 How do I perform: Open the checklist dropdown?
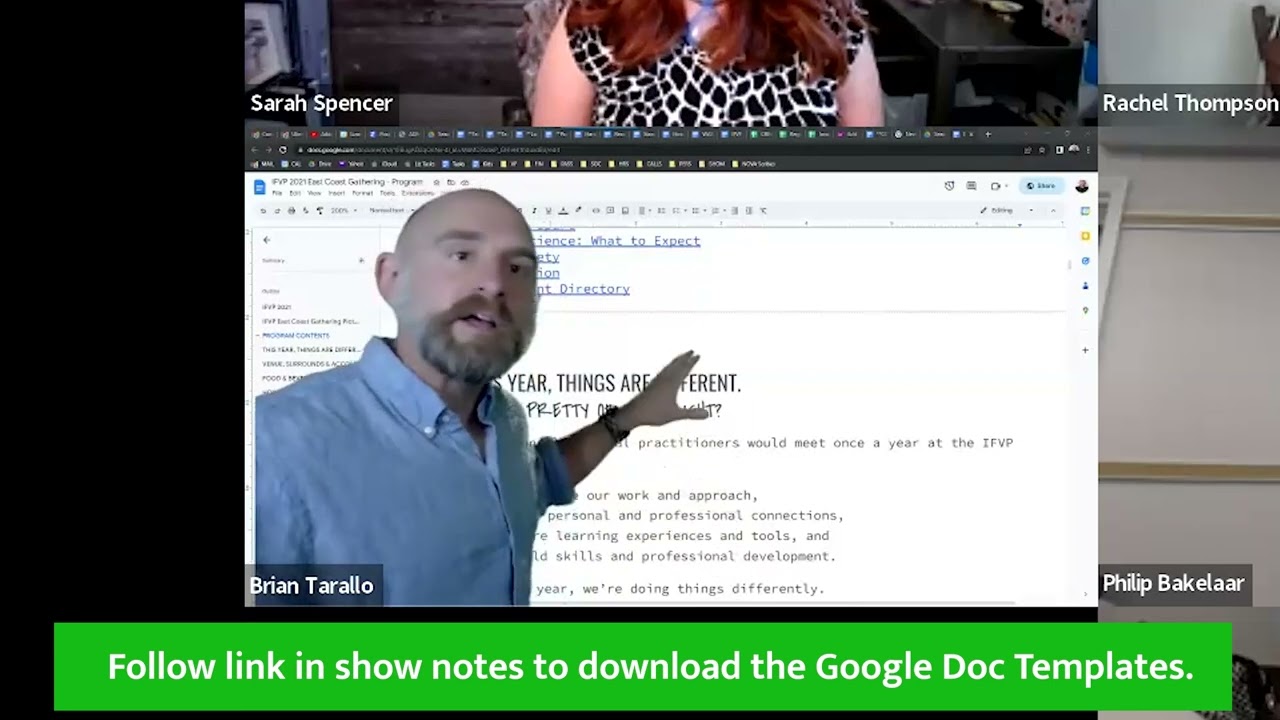tap(679, 210)
